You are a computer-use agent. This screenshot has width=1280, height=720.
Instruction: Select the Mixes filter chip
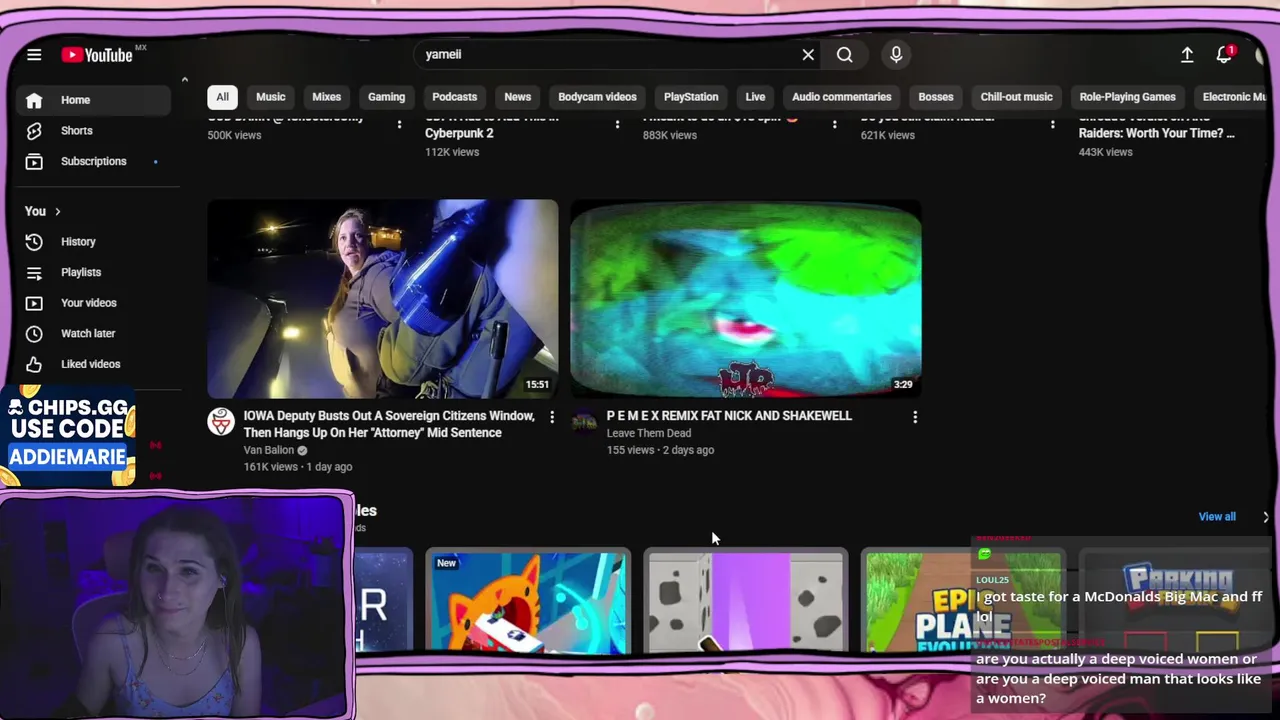click(x=326, y=97)
